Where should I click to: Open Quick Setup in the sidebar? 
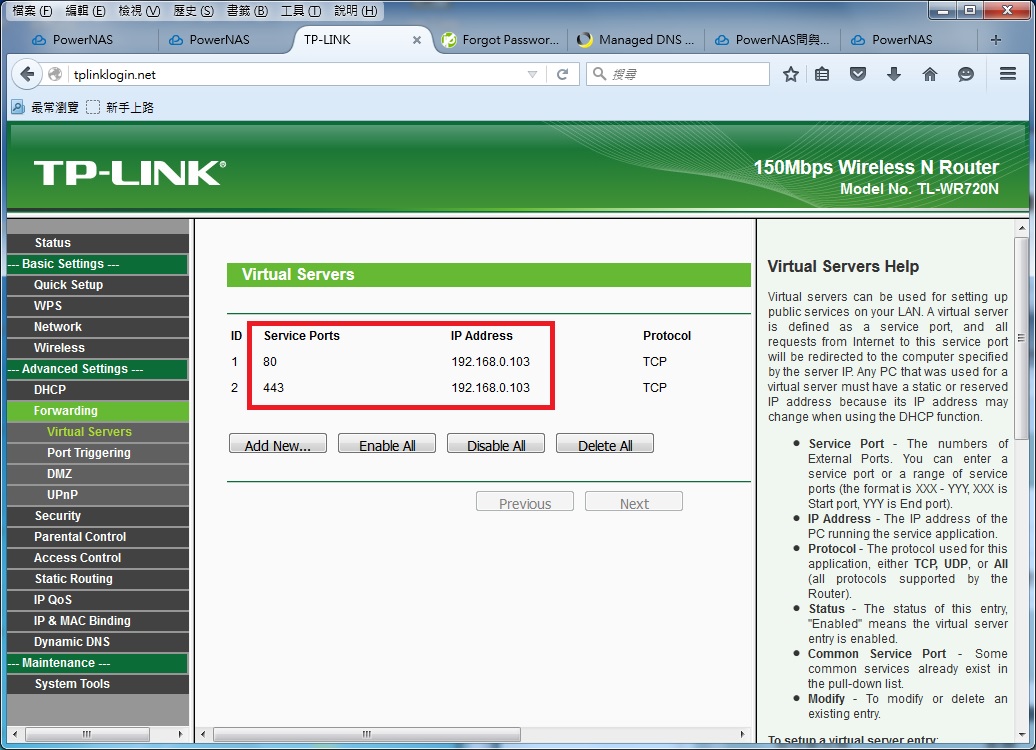(x=98, y=285)
